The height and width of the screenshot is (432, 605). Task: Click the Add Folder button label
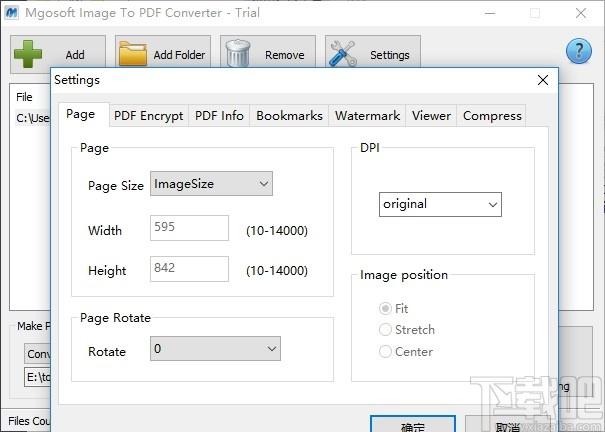coord(179,55)
